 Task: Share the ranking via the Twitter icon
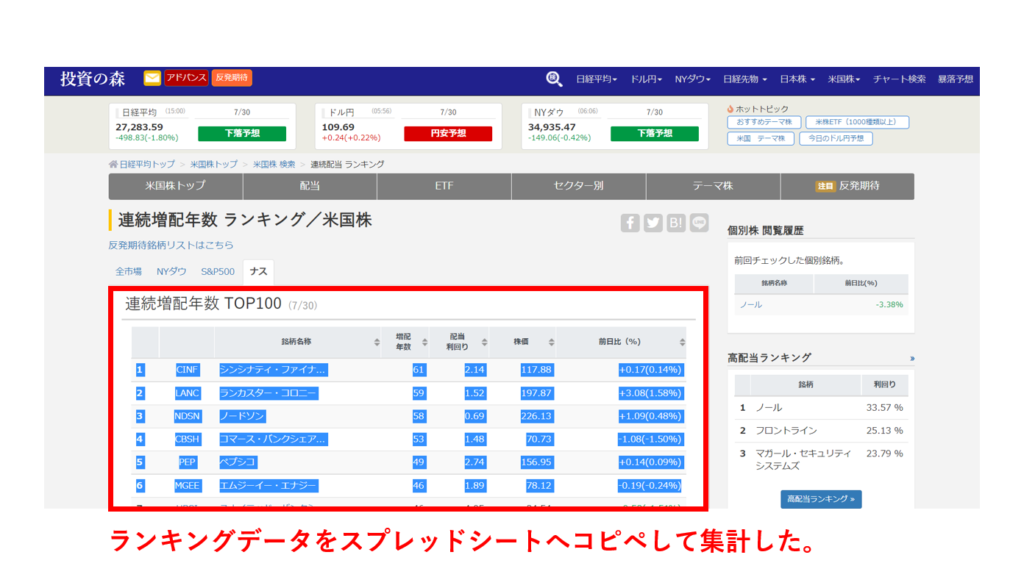pos(652,222)
